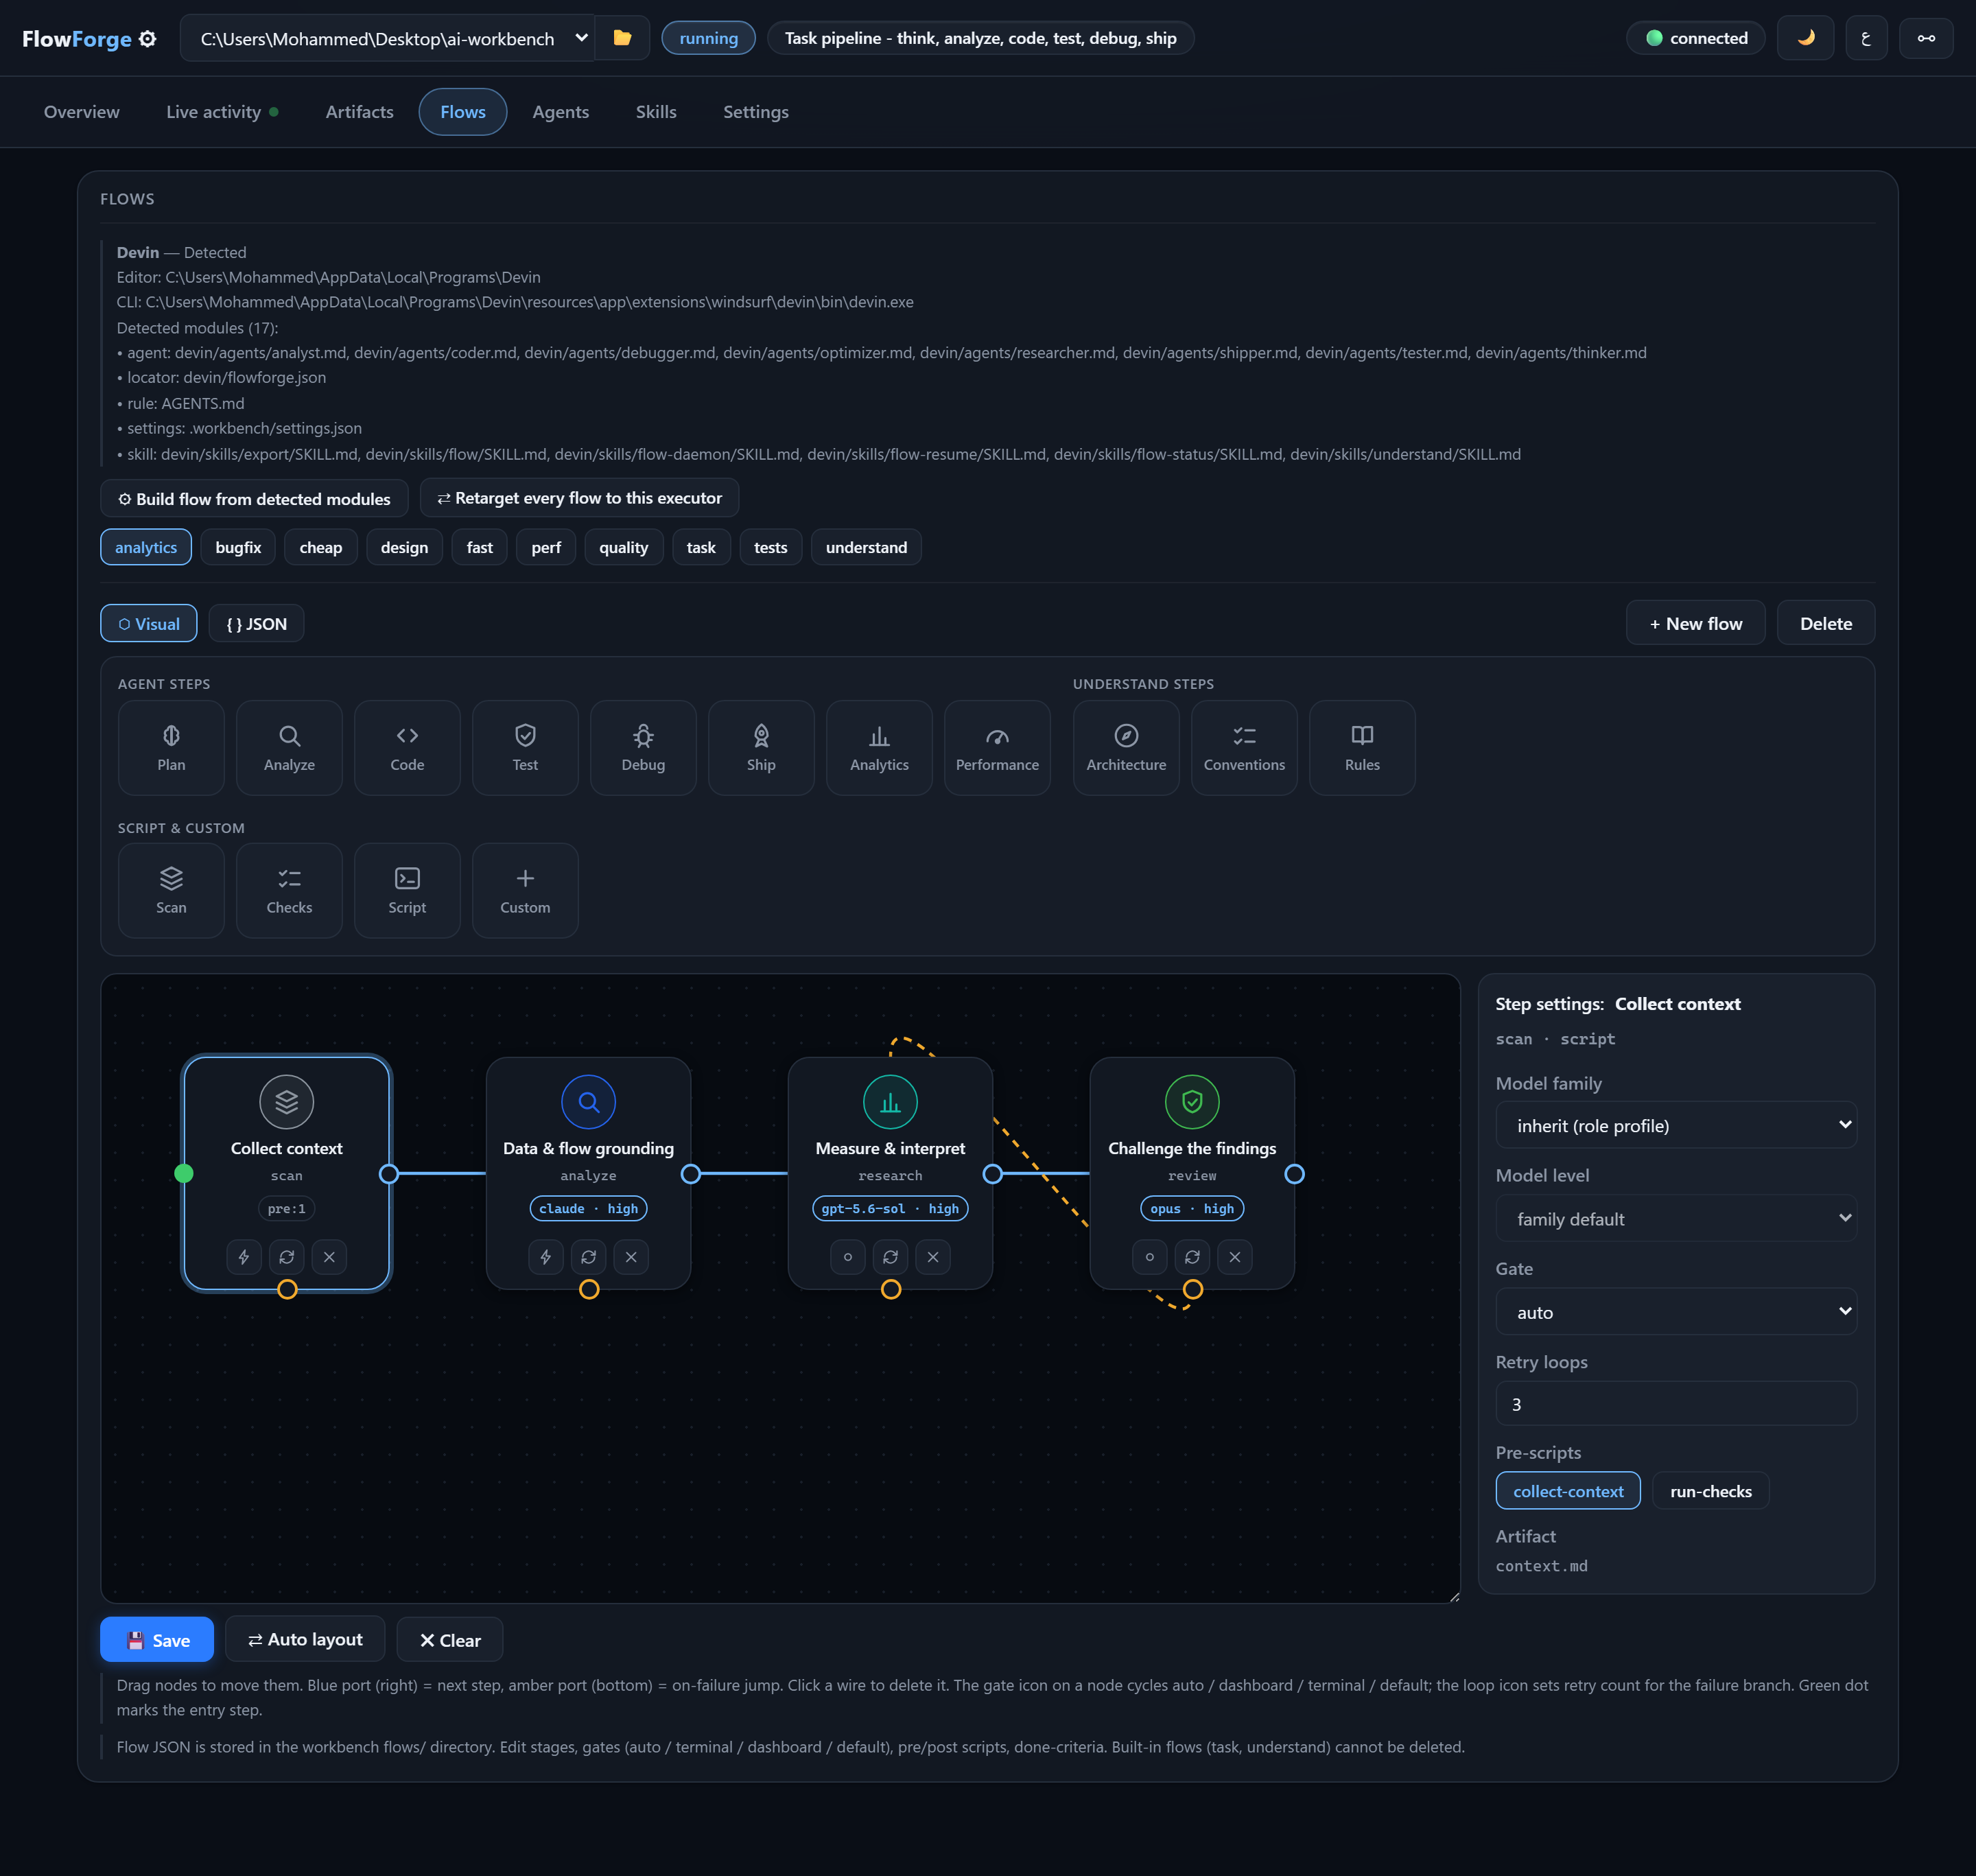The image size is (1976, 1876).
Task: Toggle the dark mode moon icon
Action: click(x=1805, y=38)
